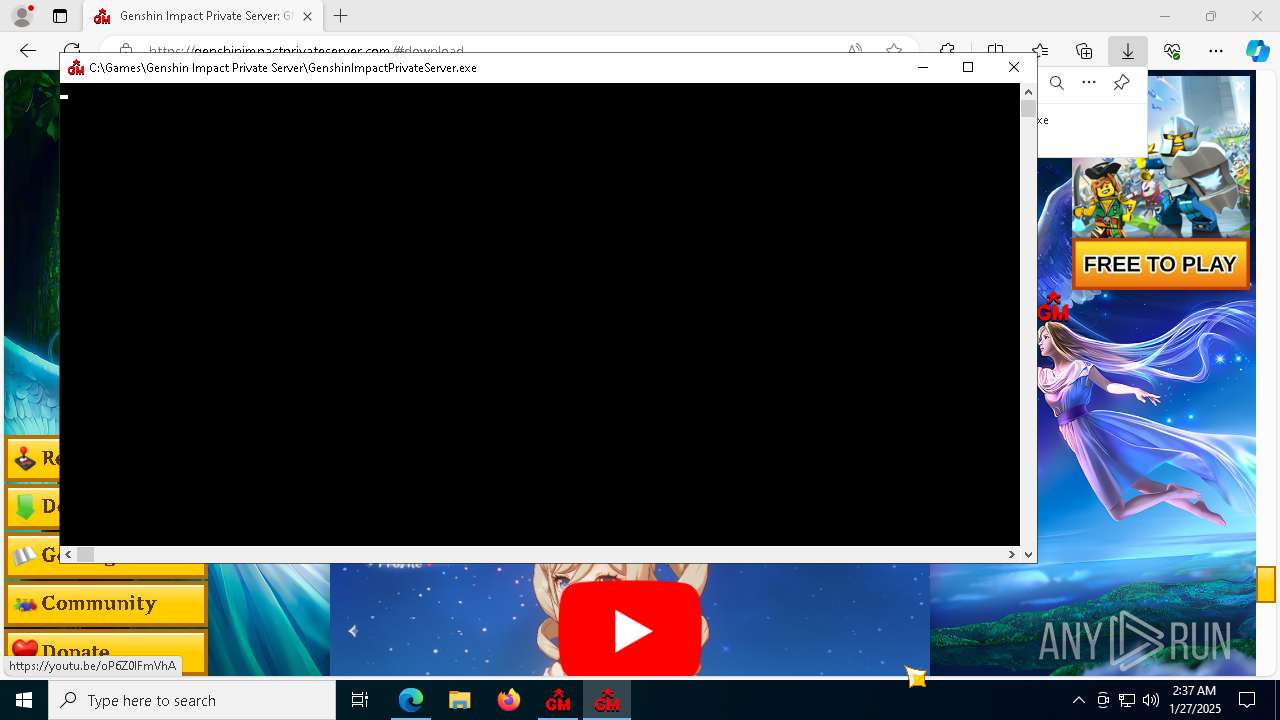1280x720 pixels.
Task: Open the Community menu button on the website
Action: tap(106, 604)
